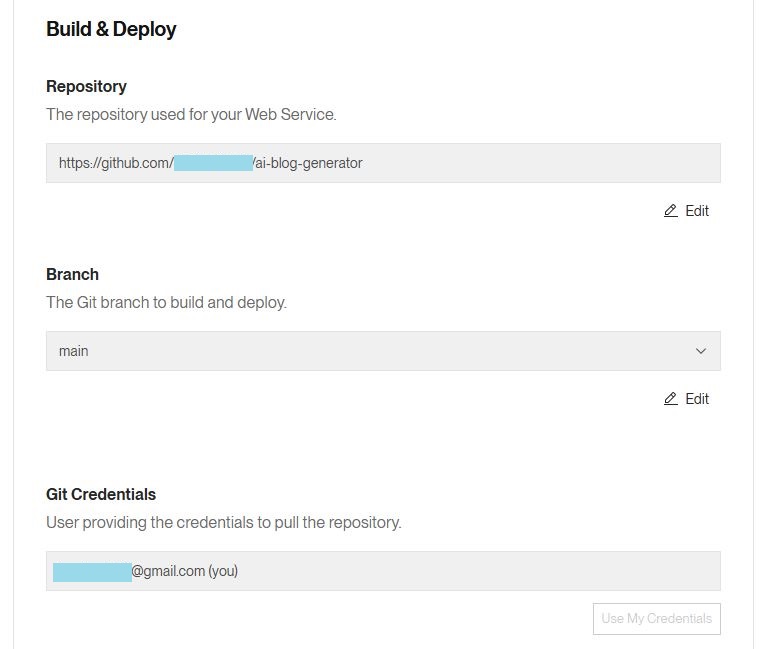This screenshot has height=649, width=770.
Task: Click the "User providing the credentials" description
Action: pyautogui.click(x=223, y=523)
